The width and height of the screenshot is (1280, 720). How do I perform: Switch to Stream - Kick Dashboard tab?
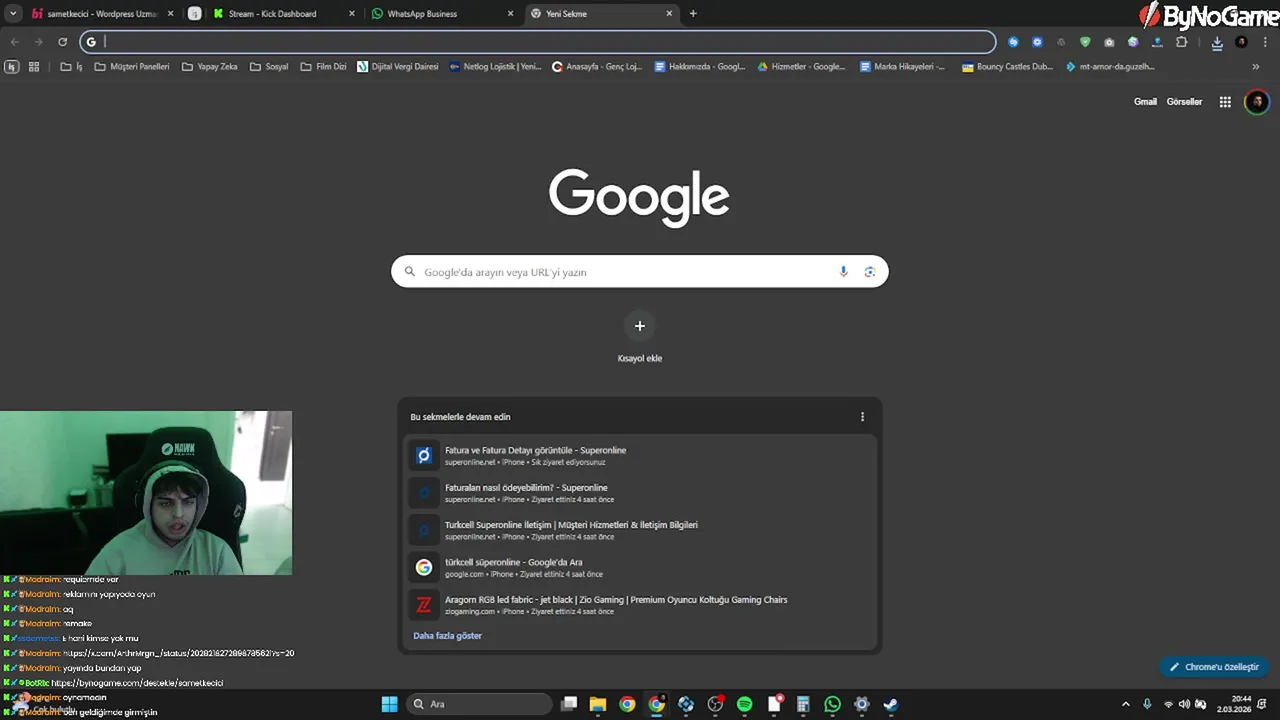[285, 14]
